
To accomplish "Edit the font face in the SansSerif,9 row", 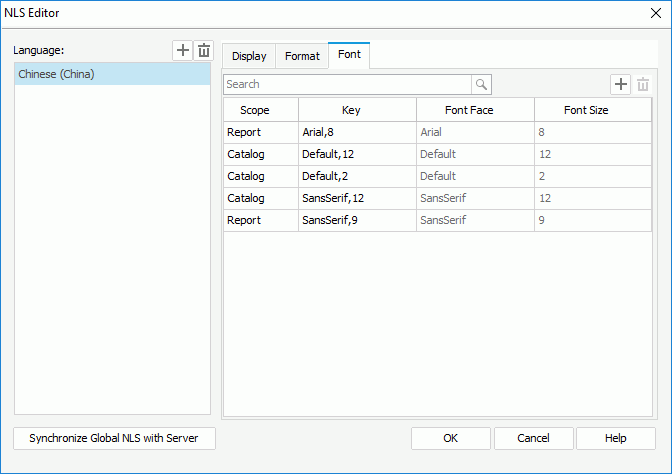I will (475, 220).
